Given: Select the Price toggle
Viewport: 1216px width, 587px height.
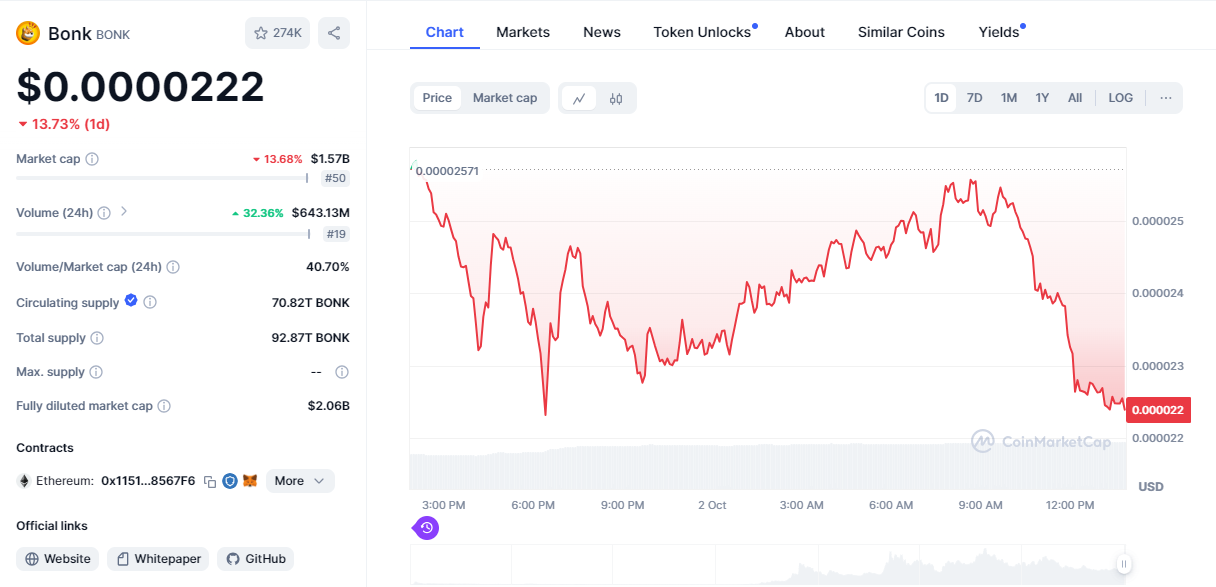Looking at the screenshot, I should coord(437,98).
